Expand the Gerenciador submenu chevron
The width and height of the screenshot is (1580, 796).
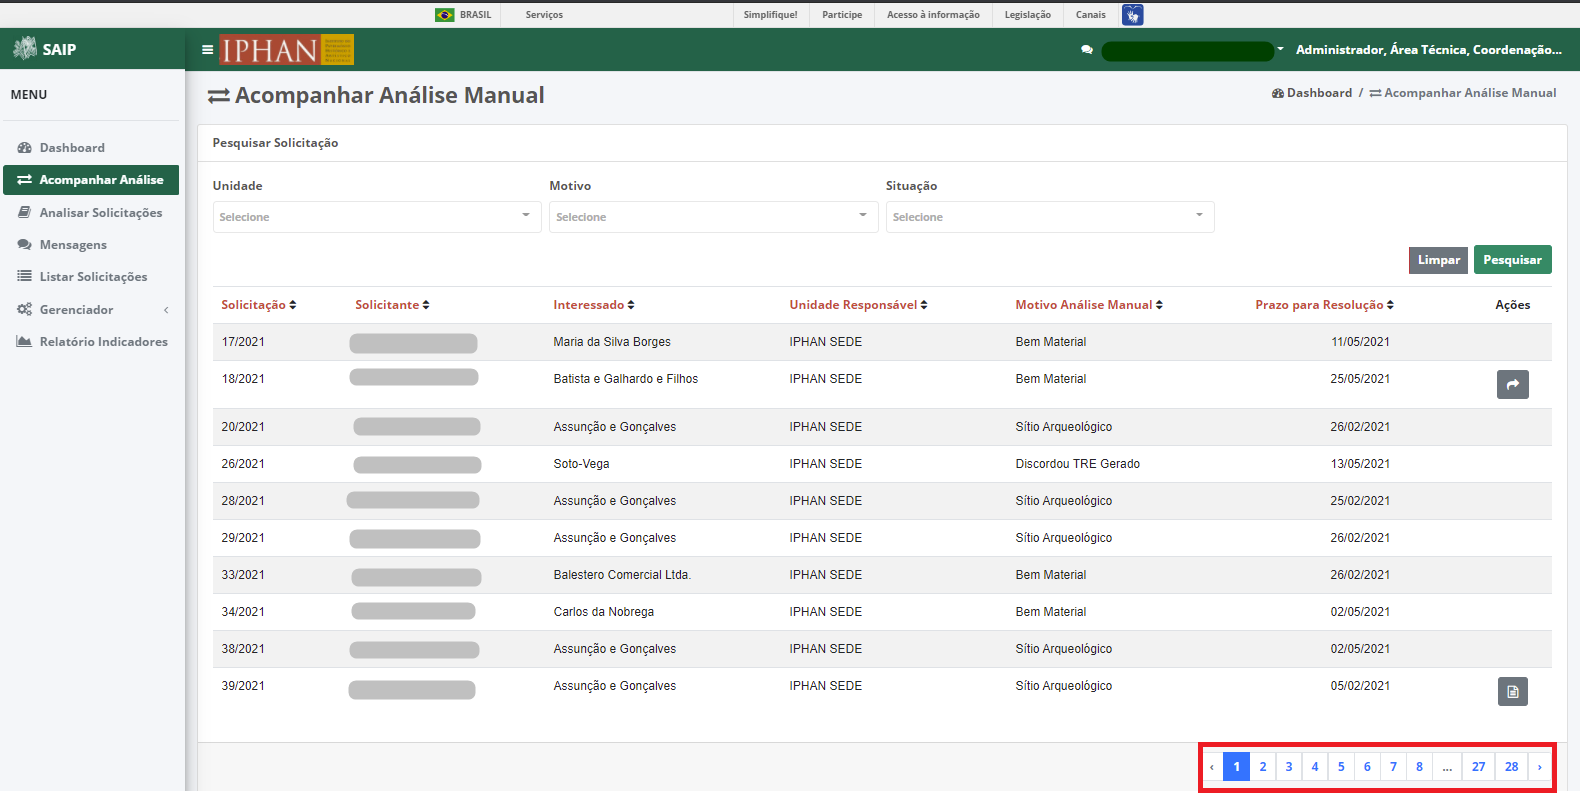click(x=166, y=310)
